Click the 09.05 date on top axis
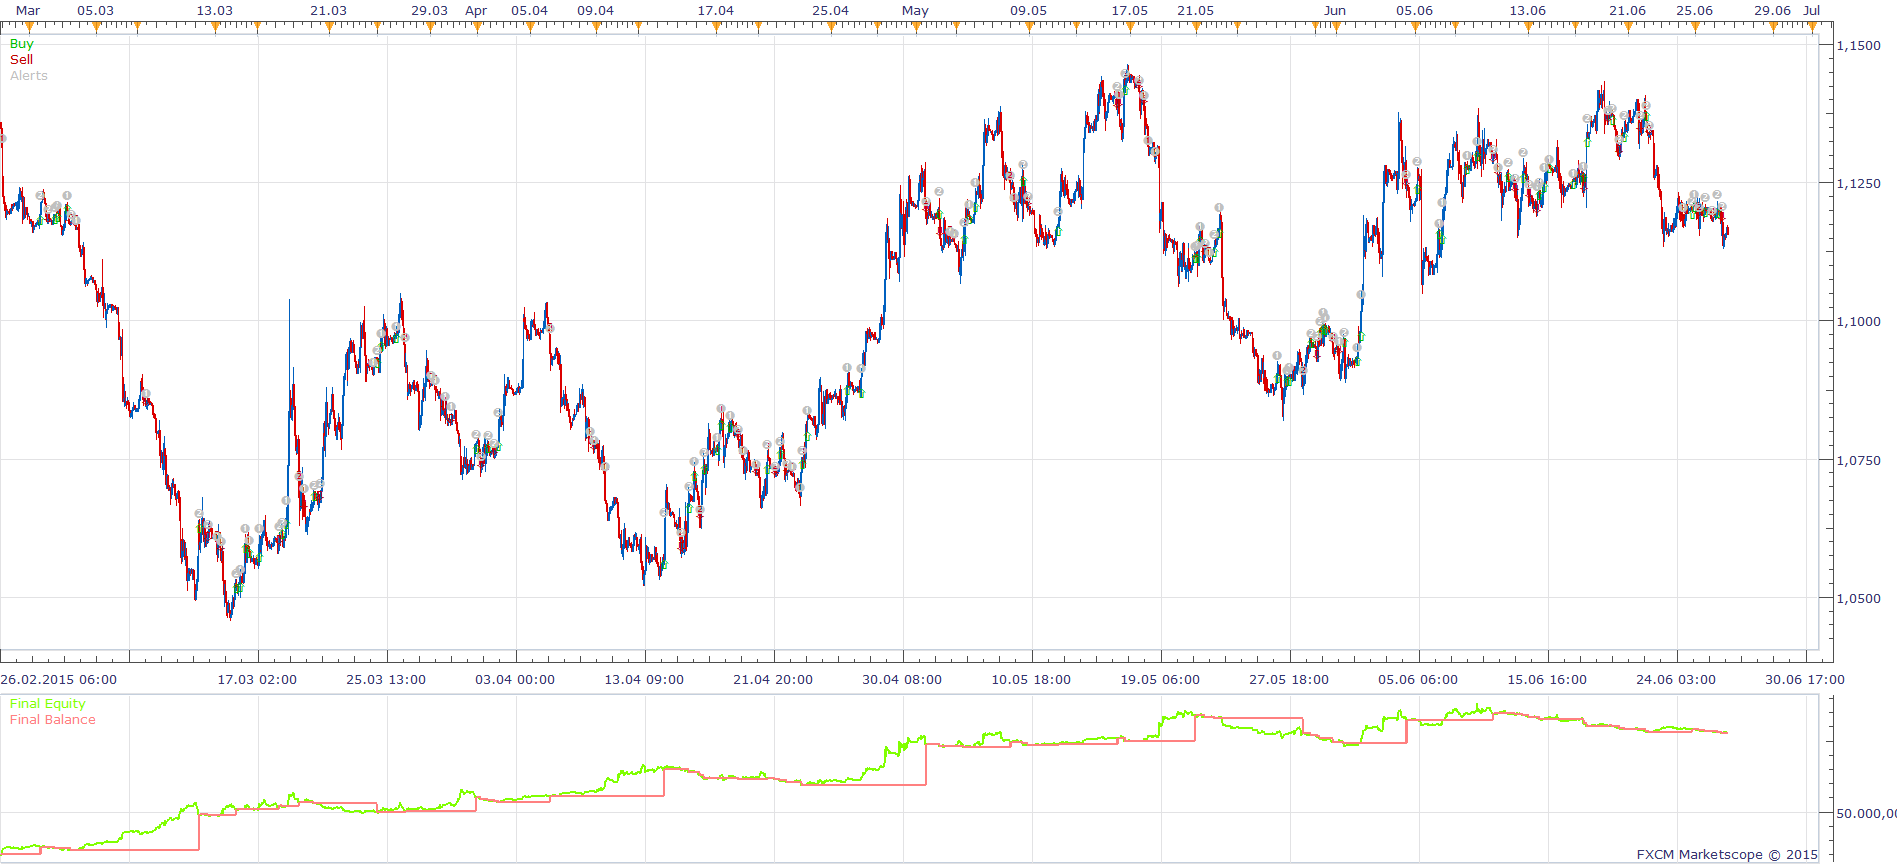 pos(1028,11)
